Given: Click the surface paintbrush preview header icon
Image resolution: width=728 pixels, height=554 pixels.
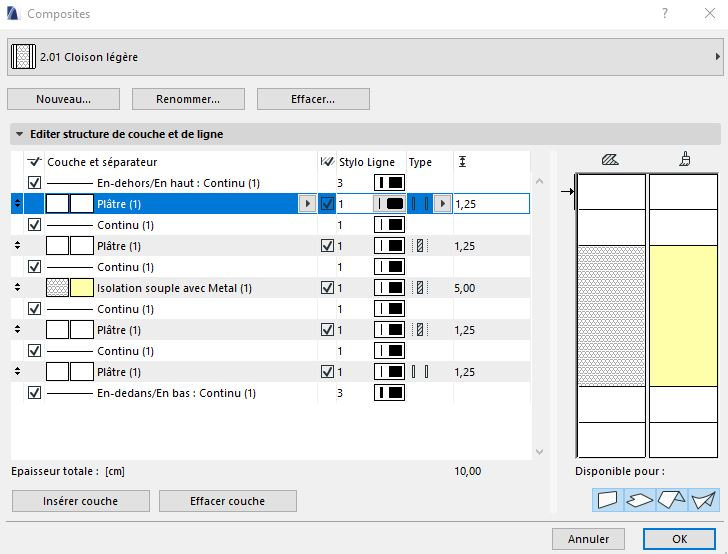Looking at the screenshot, I should click(x=684, y=159).
